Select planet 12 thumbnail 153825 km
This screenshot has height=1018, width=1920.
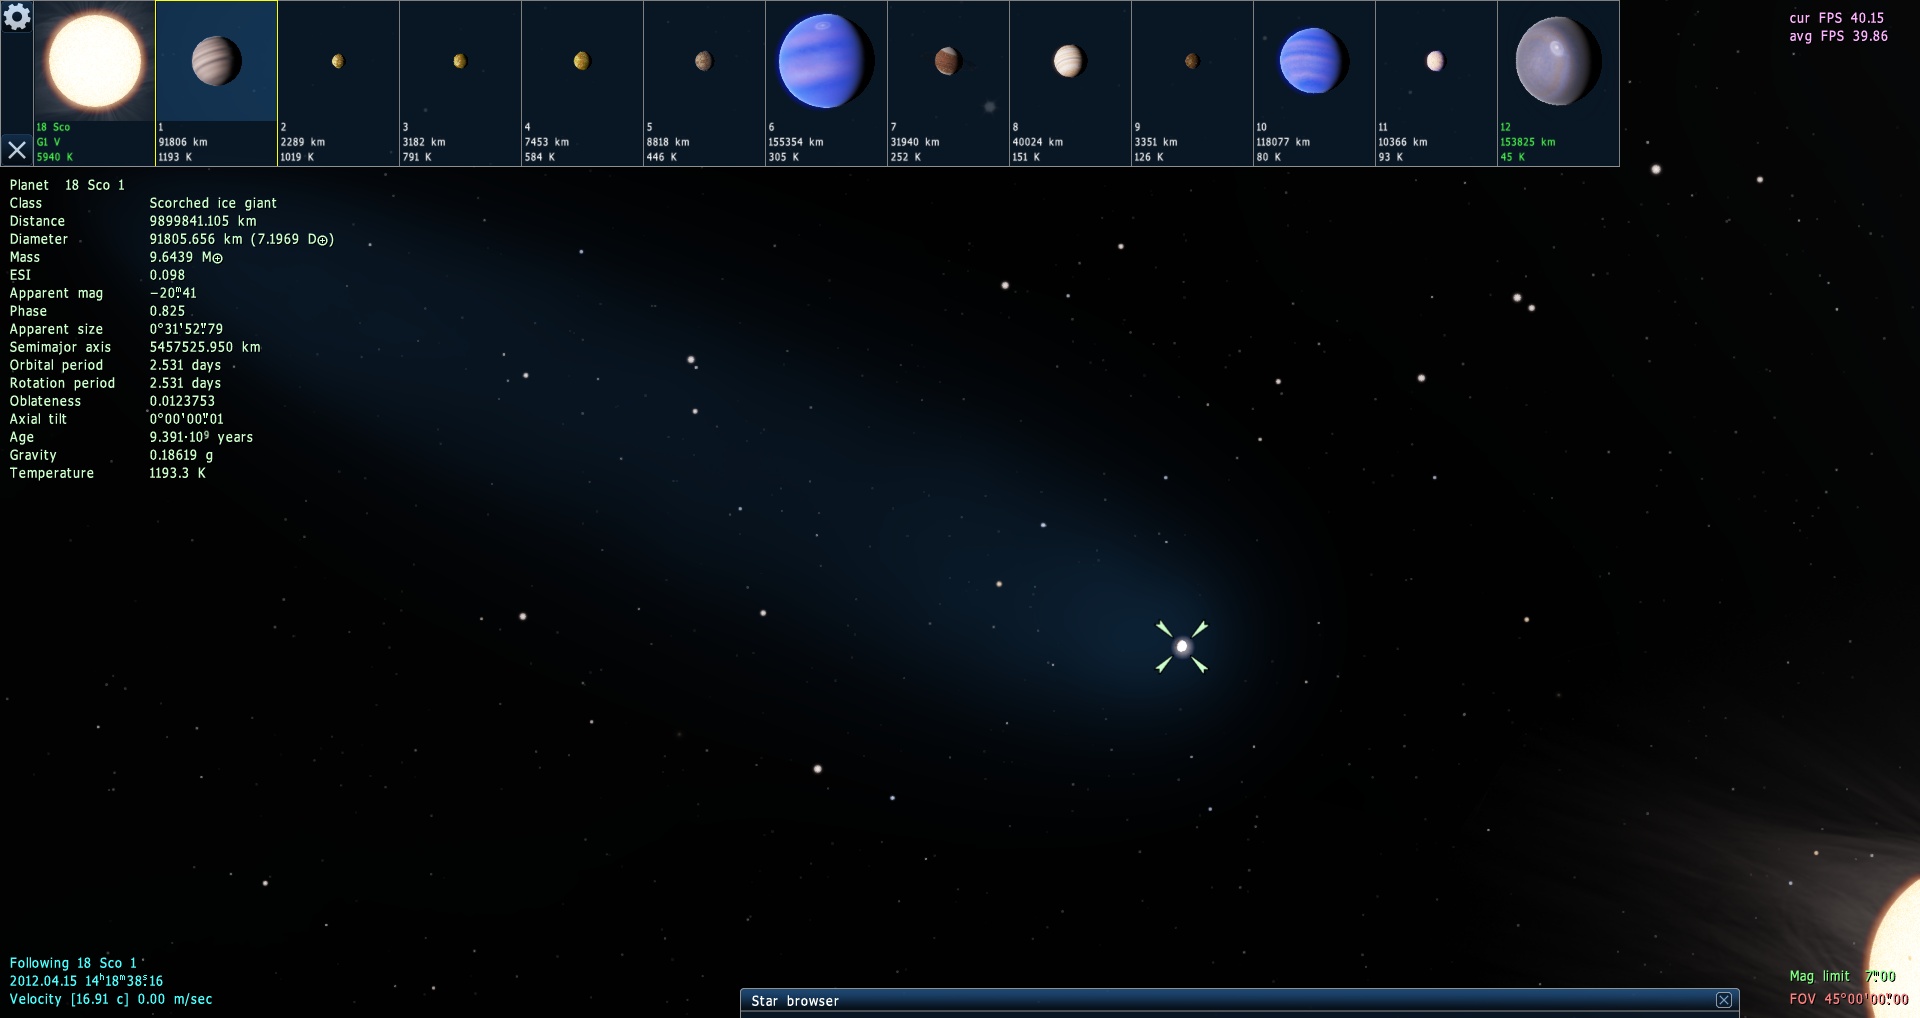click(x=1558, y=83)
